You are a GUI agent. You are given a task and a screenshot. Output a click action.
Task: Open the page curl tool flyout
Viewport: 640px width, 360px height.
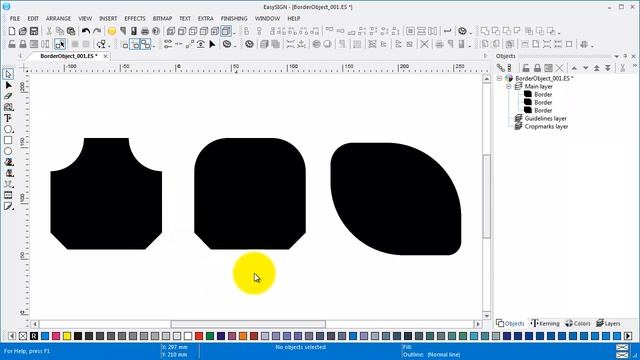[8, 206]
